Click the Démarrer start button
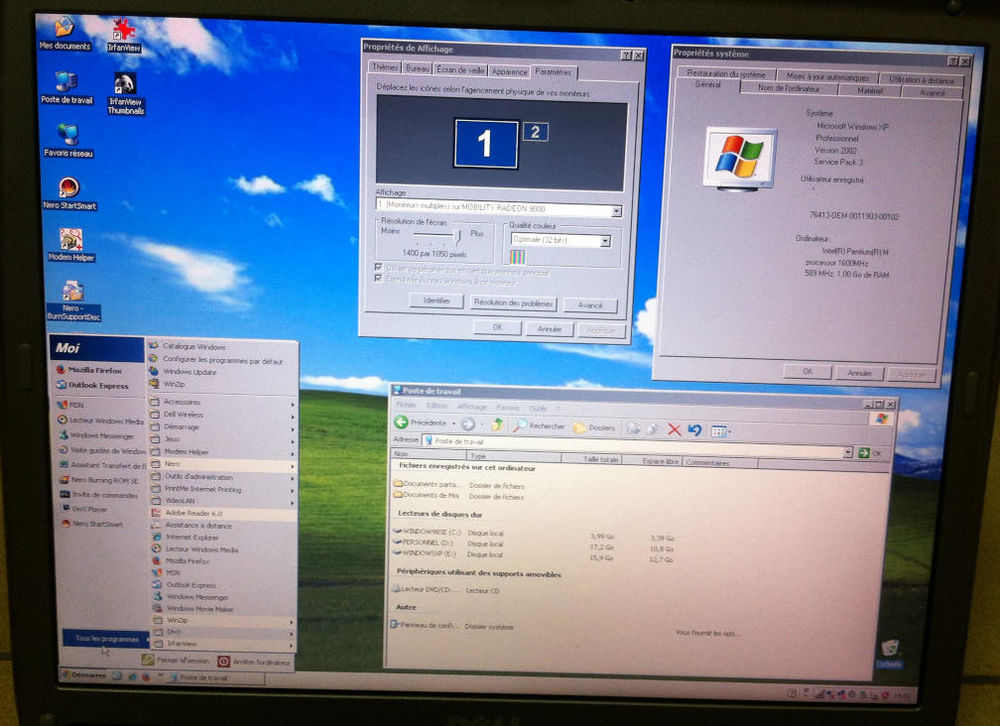The height and width of the screenshot is (726, 1000). coord(84,675)
